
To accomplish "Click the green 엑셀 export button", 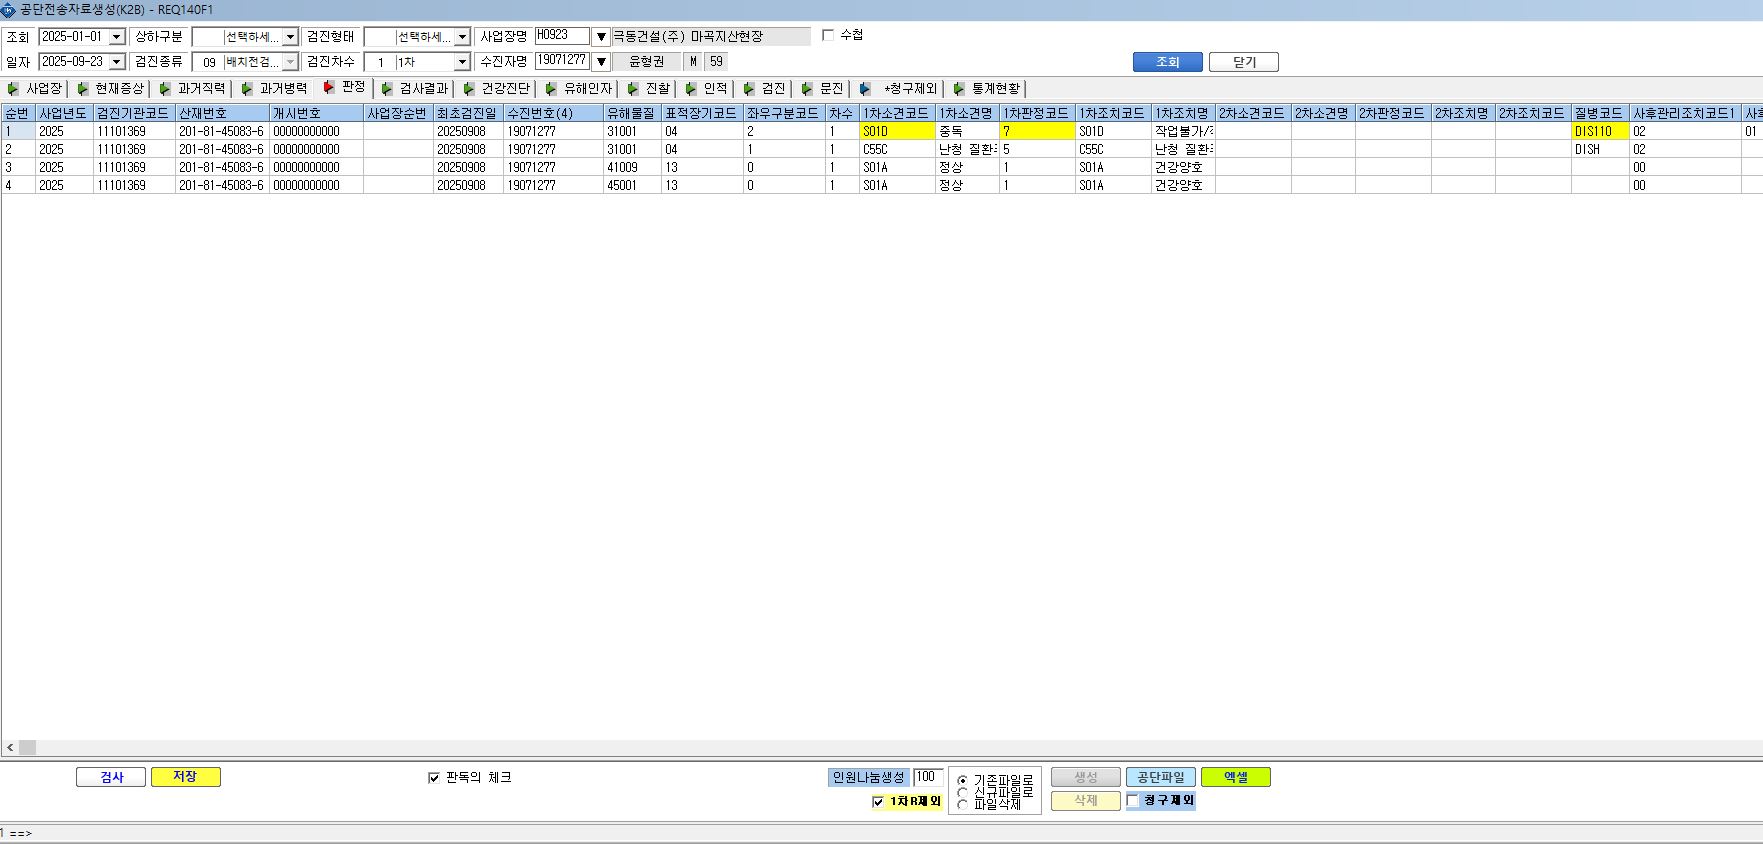I will pyautogui.click(x=1236, y=777).
